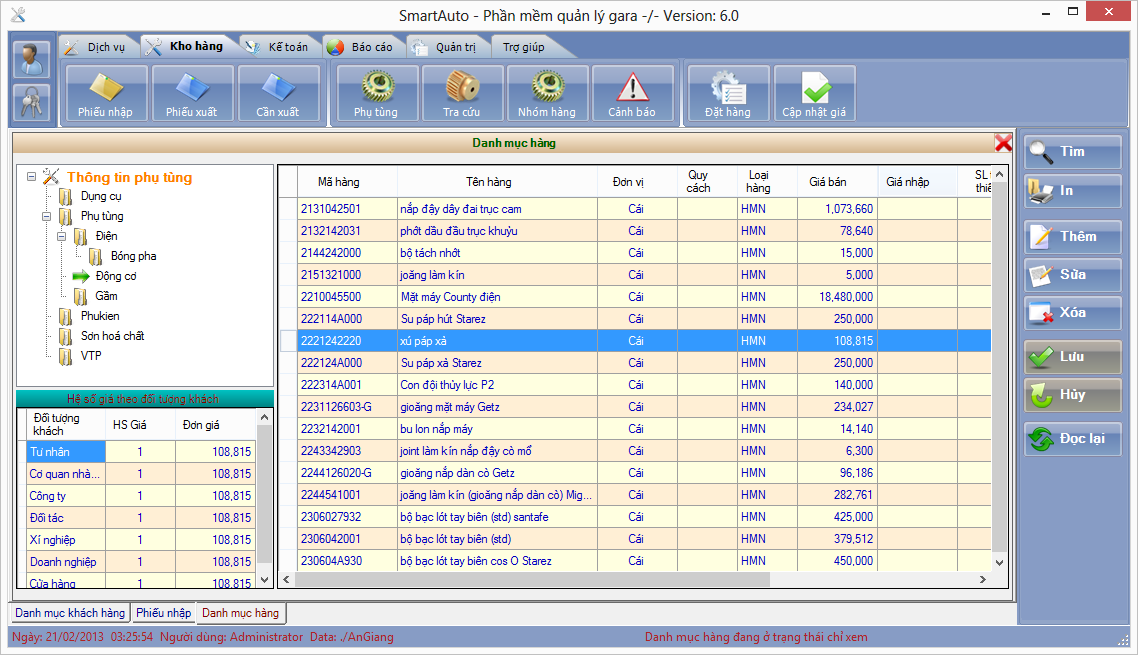
Task: Select Gầm in the tree
Action: pos(106,296)
